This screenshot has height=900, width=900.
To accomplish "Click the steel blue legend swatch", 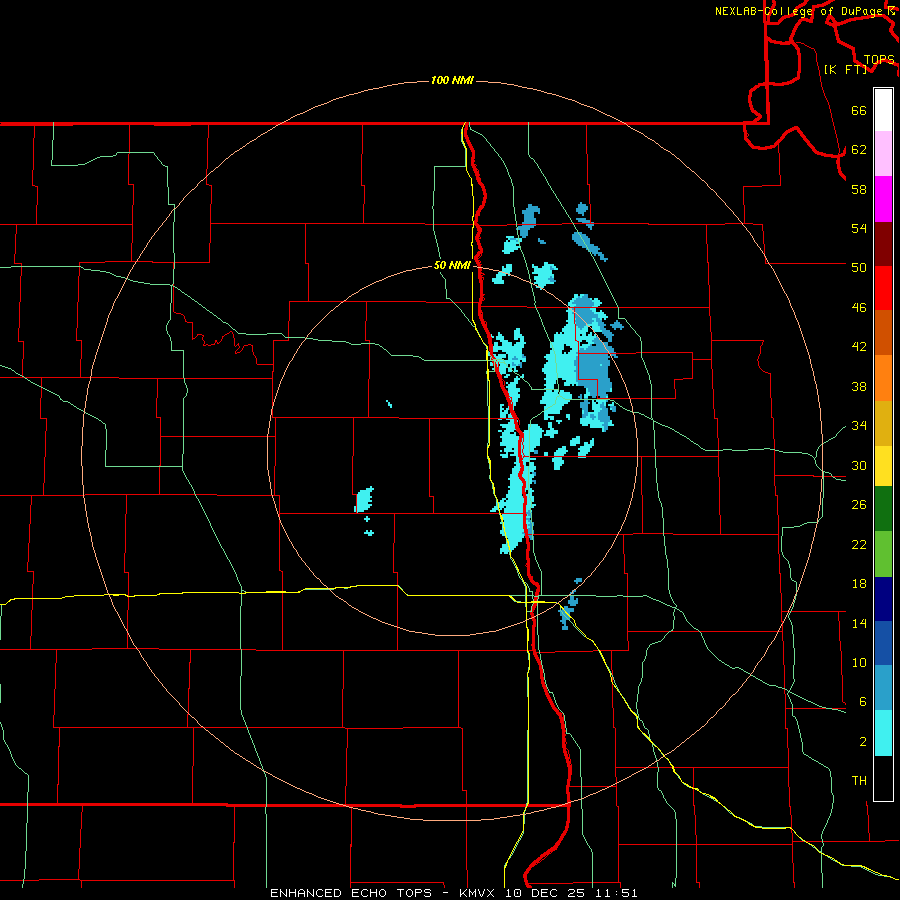I will pos(883,688).
